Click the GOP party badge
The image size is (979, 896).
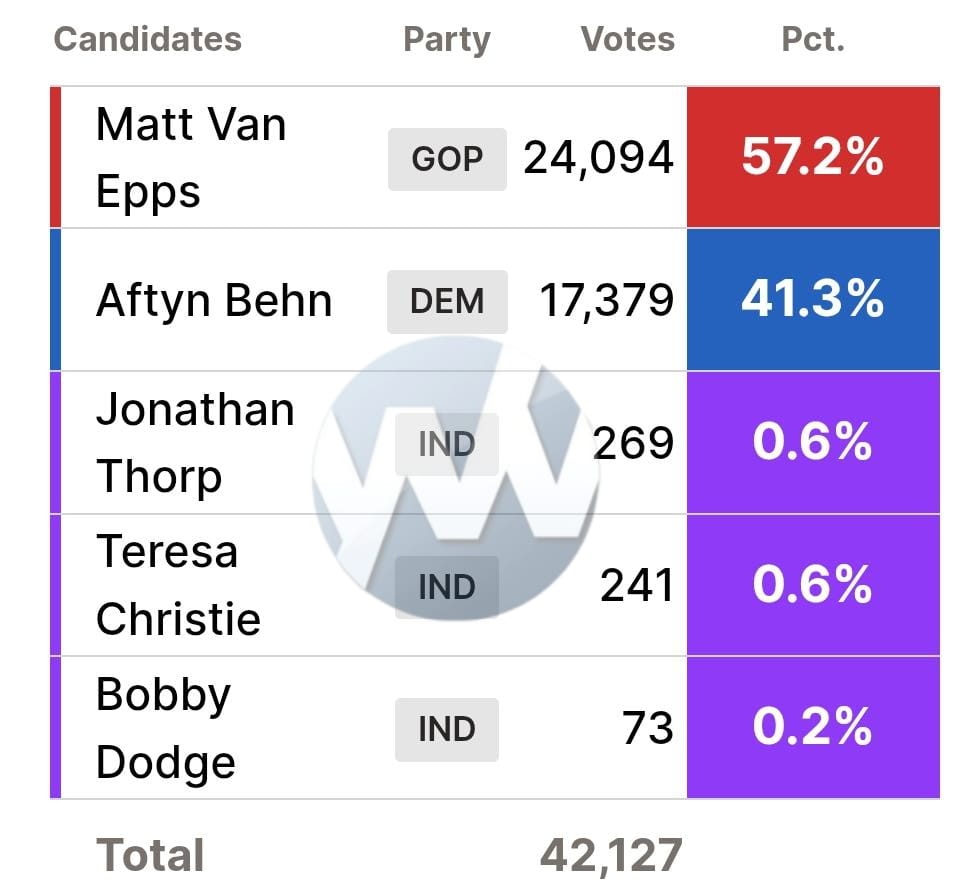[447, 159]
